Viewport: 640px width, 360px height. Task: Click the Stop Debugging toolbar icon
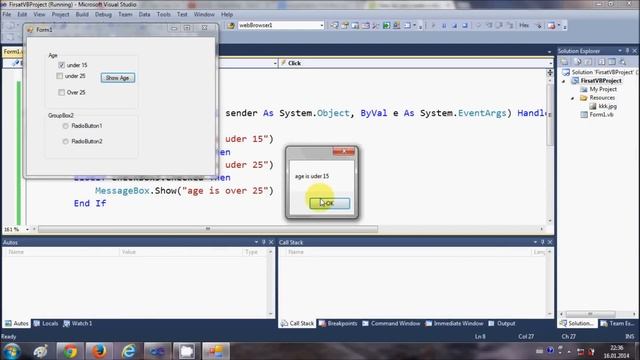[x=454, y=25]
